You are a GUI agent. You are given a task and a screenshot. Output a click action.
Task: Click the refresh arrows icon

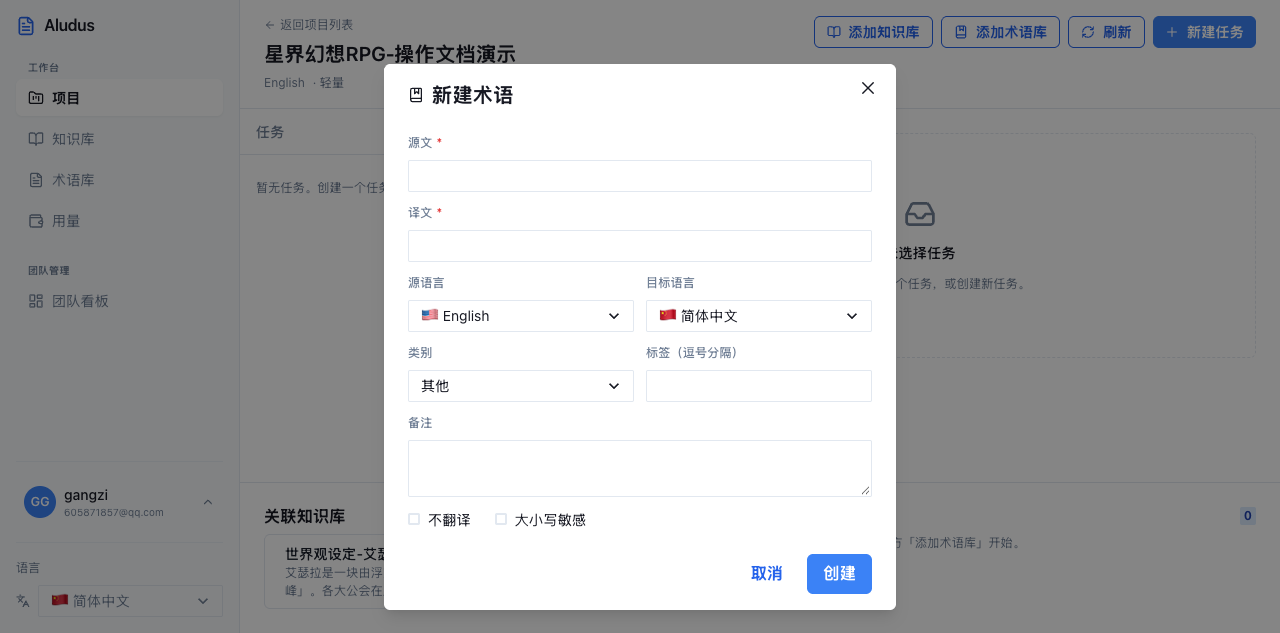(x=1088, y=32)
